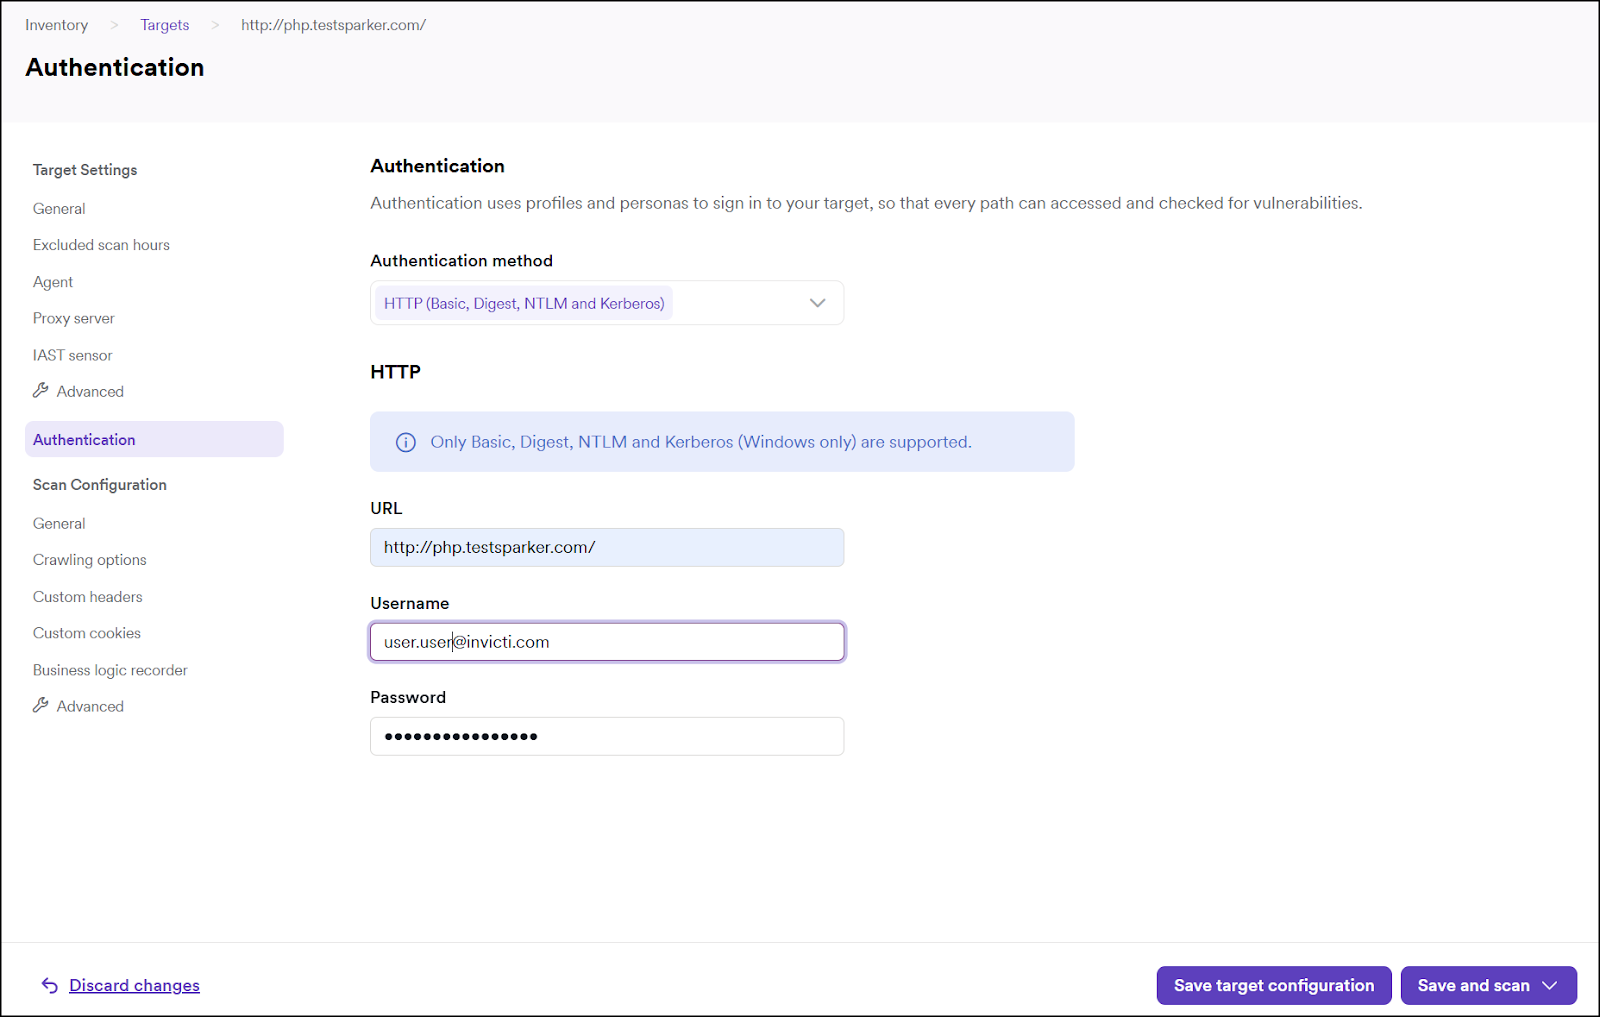
Task: Select the Username input field
Action: 606,641
